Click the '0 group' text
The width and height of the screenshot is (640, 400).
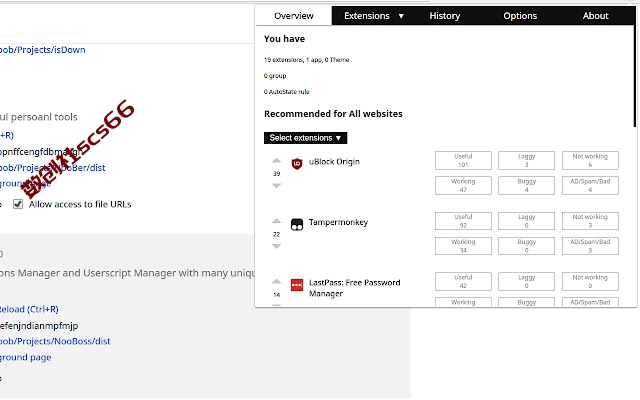click(x=275, y=76)
